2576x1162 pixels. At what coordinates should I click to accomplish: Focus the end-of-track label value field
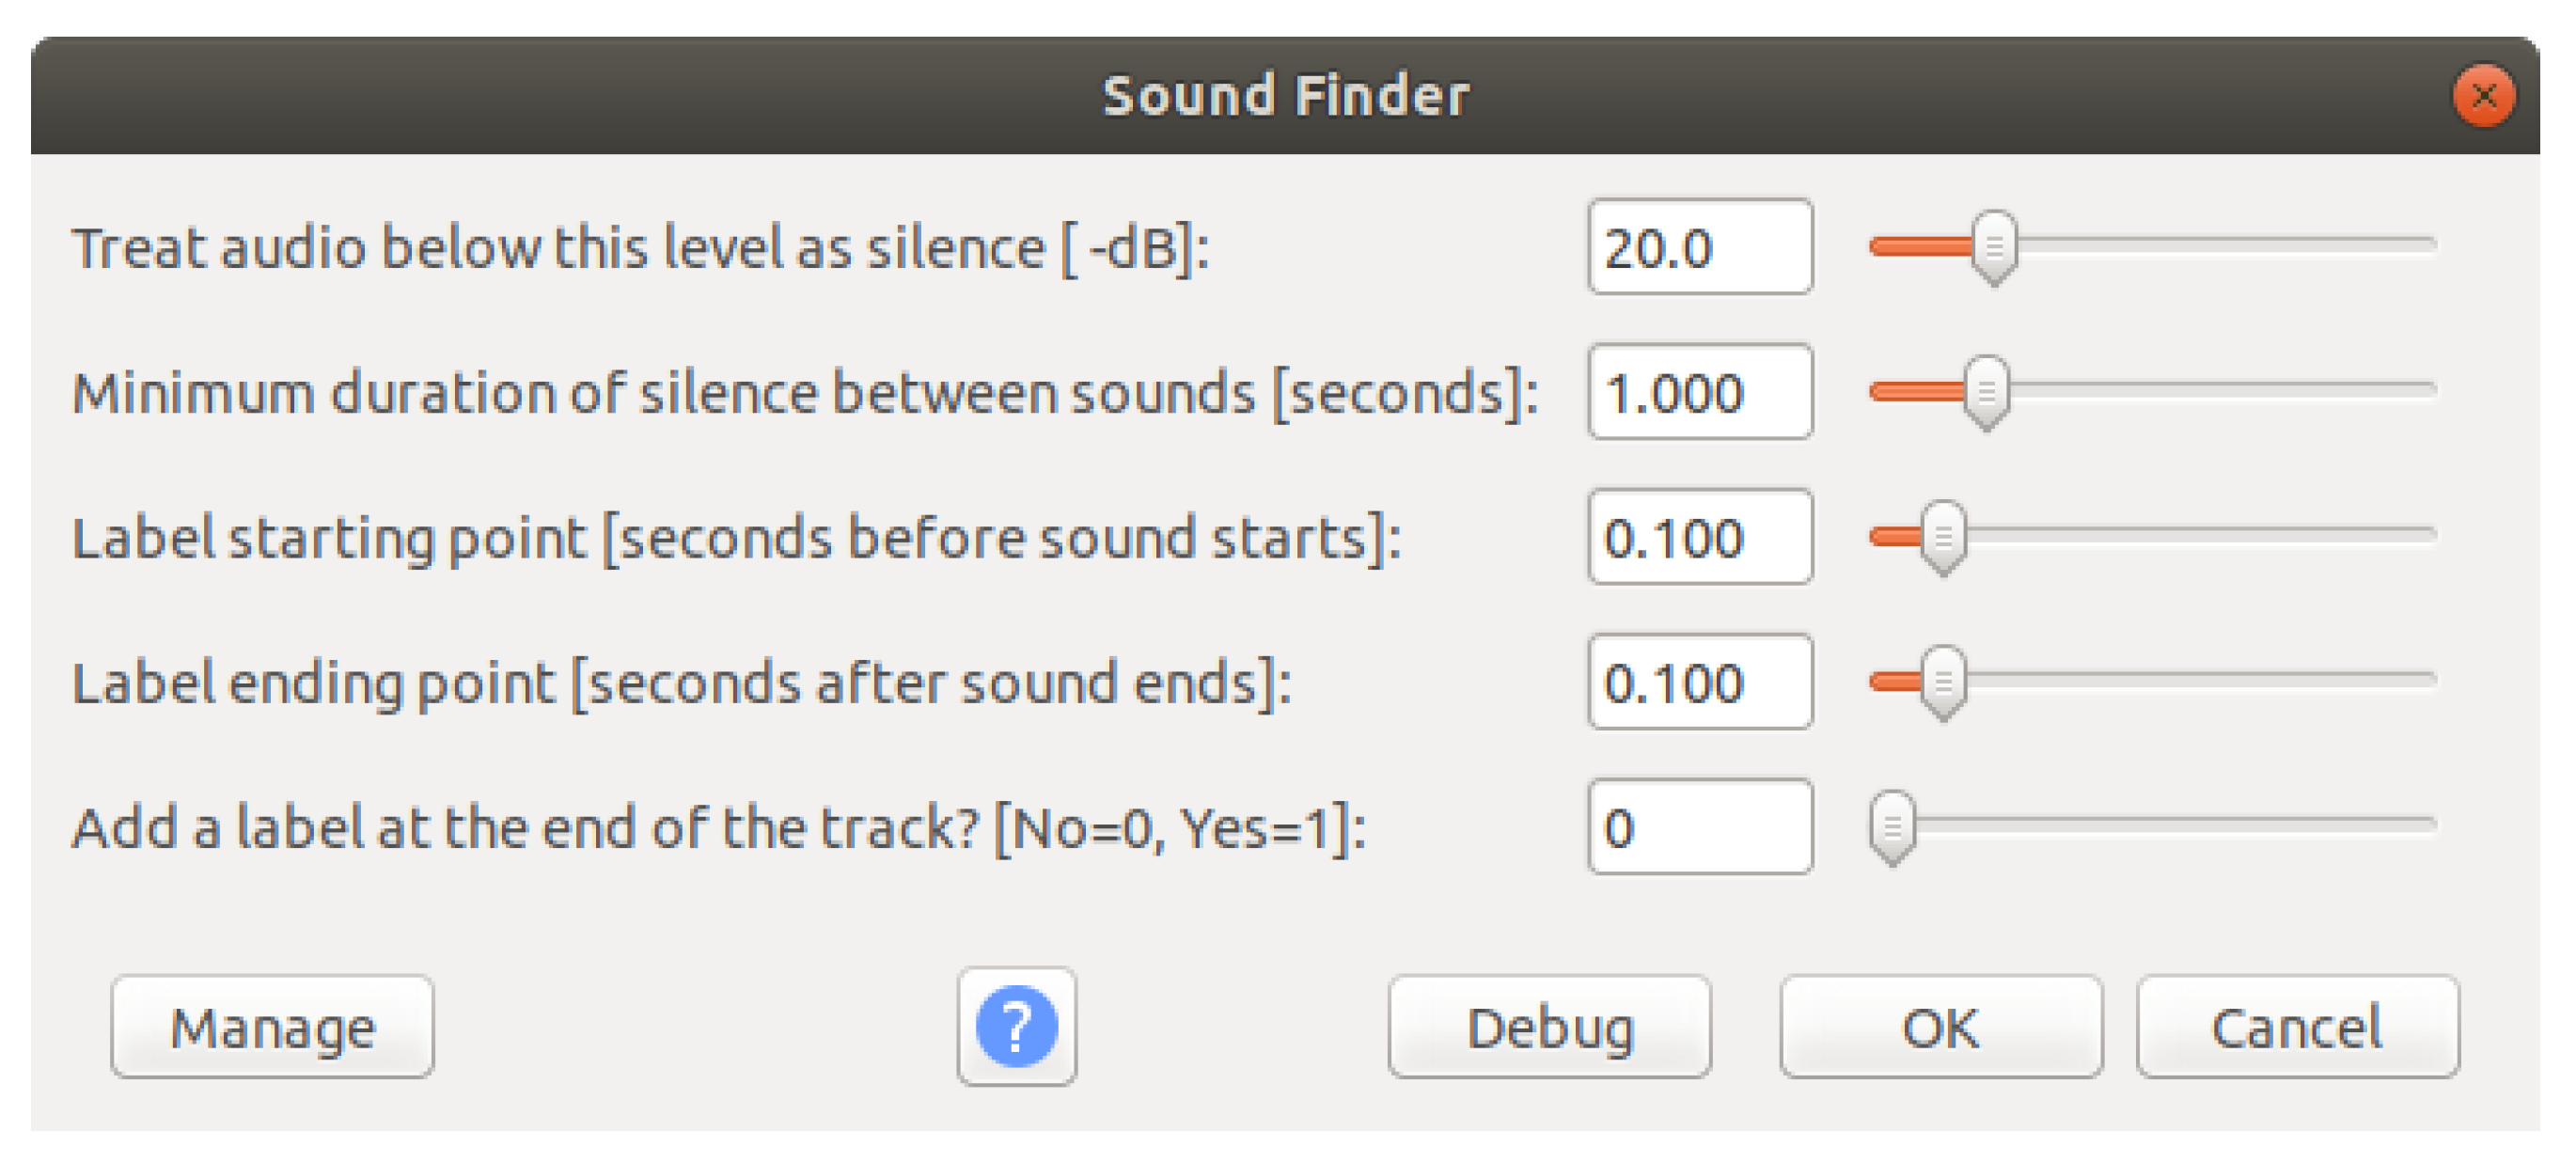pos(1700,826)
